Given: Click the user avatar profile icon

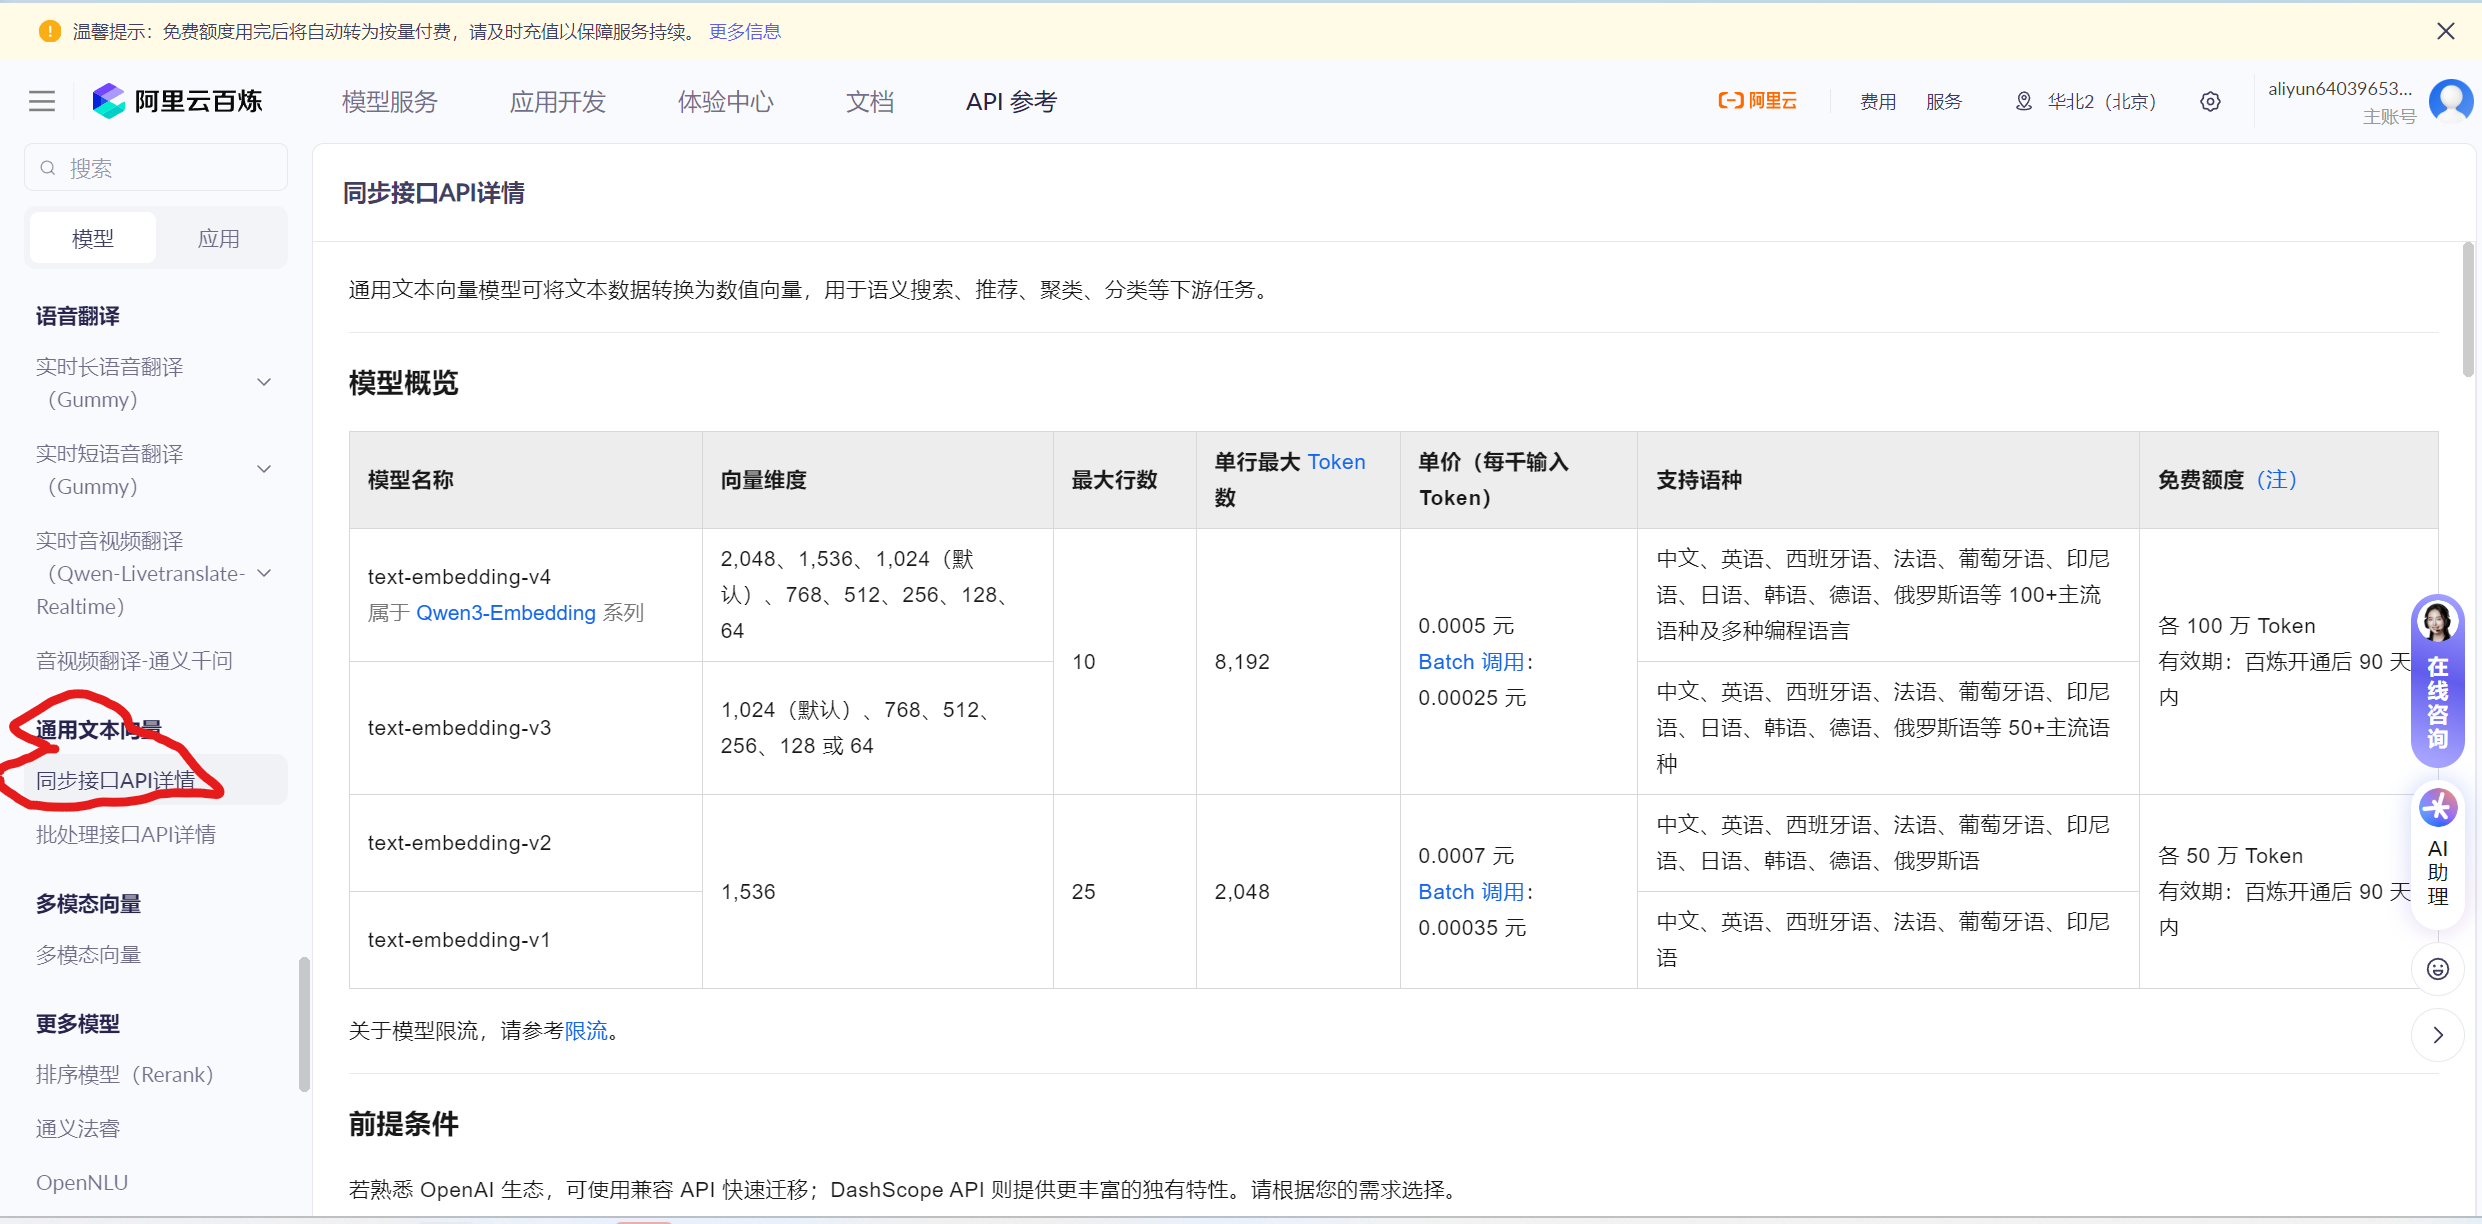Looking at the screenshot, I should pyautogui.click(x=2450, y=101).
